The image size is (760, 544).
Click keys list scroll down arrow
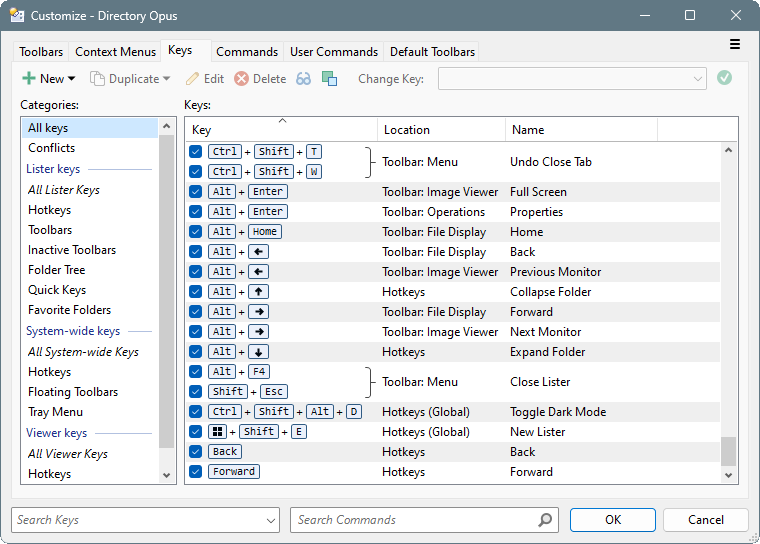pos(728,475)
